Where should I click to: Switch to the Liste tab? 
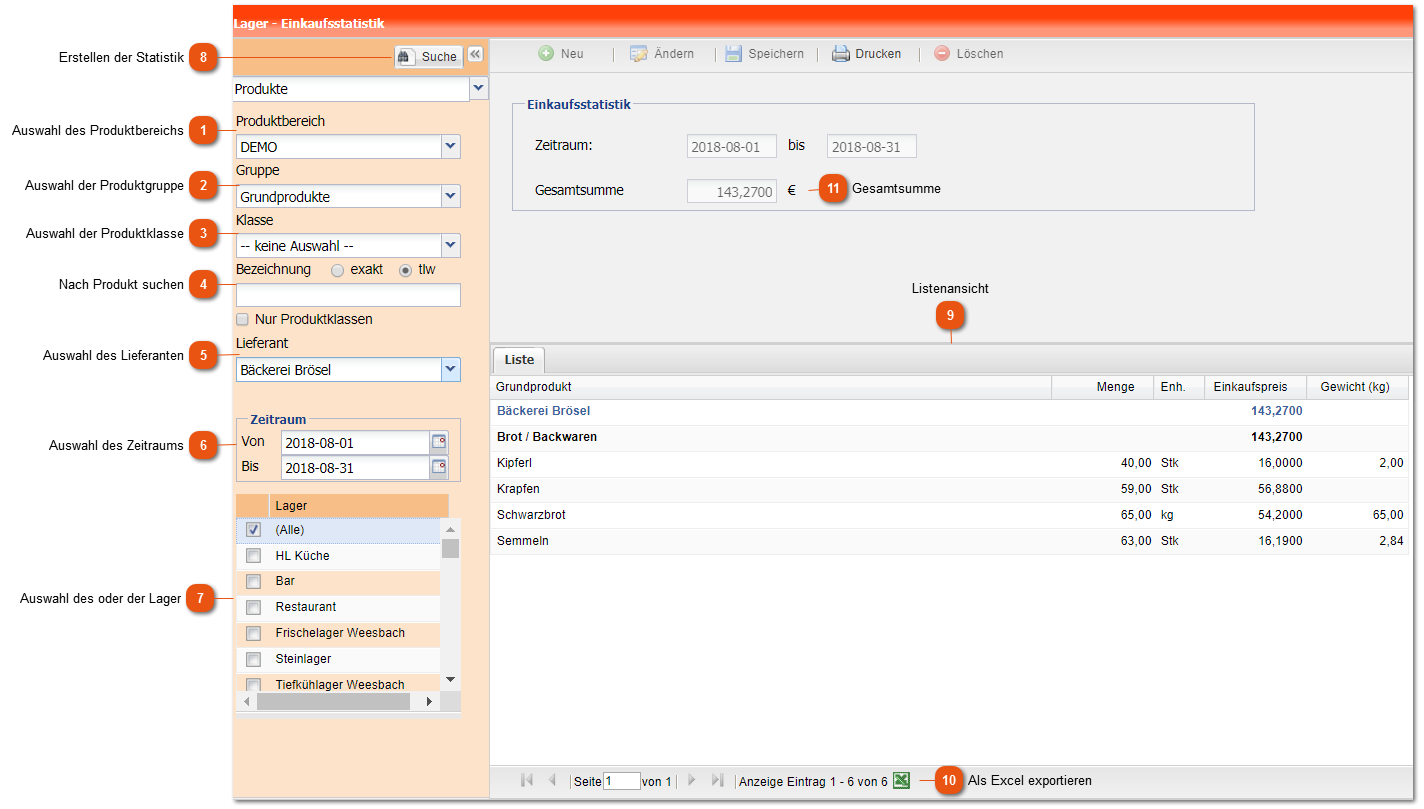(x=519, y=360)
